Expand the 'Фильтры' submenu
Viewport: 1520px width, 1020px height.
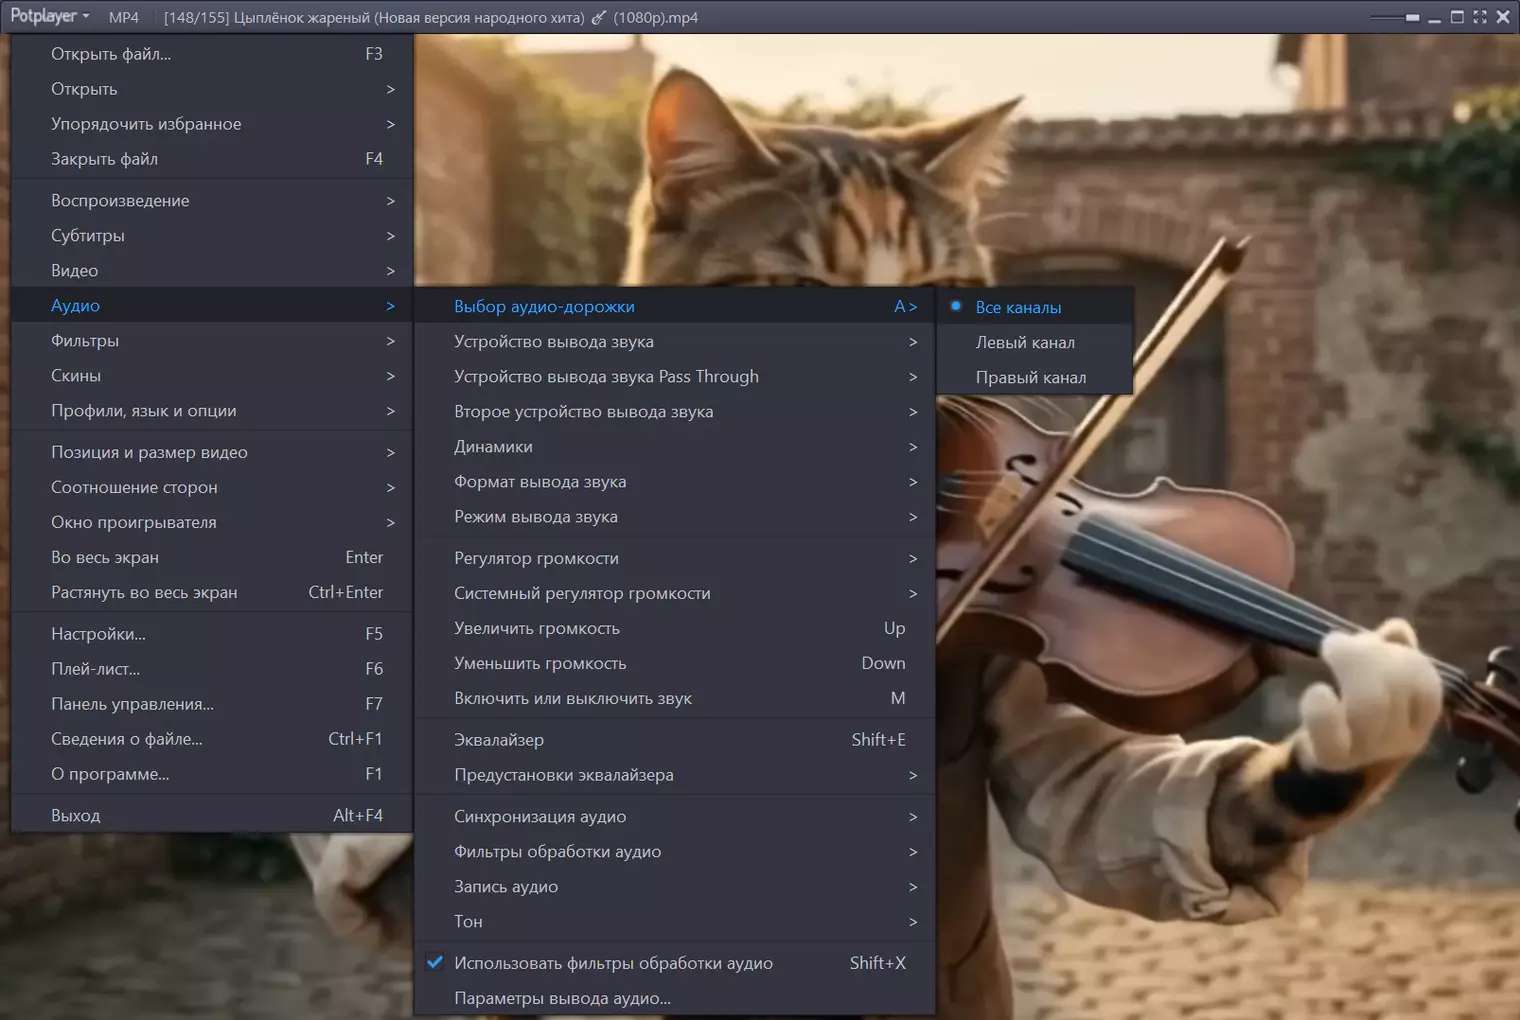click(212, 341)
